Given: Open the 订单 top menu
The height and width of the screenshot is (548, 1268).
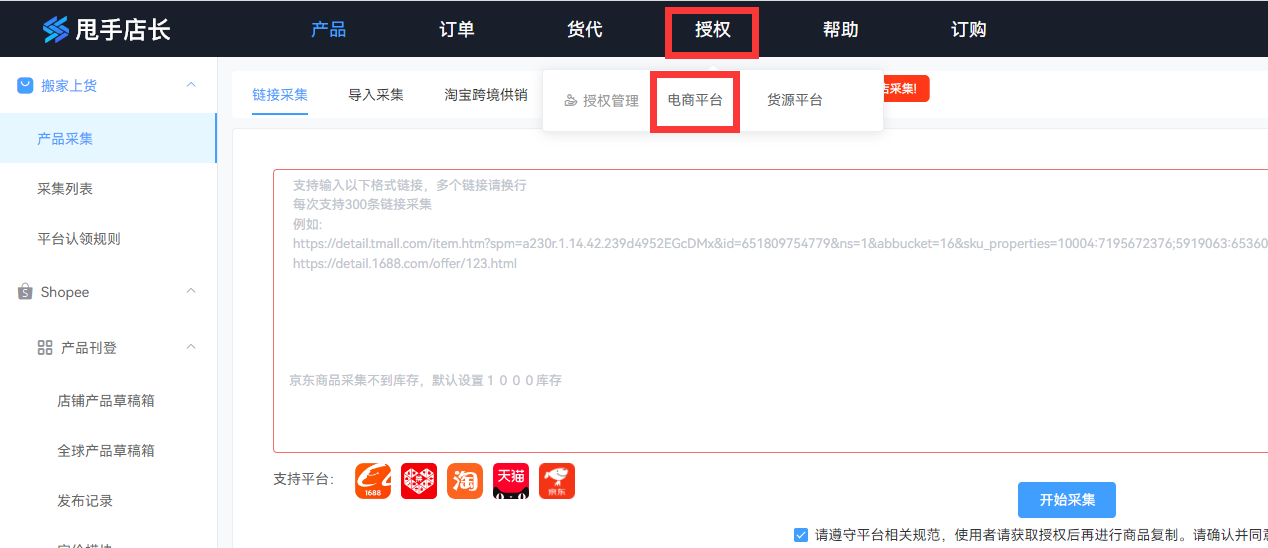Looking at the screenshot, I should pyautogui.click(x=457, y=30).
